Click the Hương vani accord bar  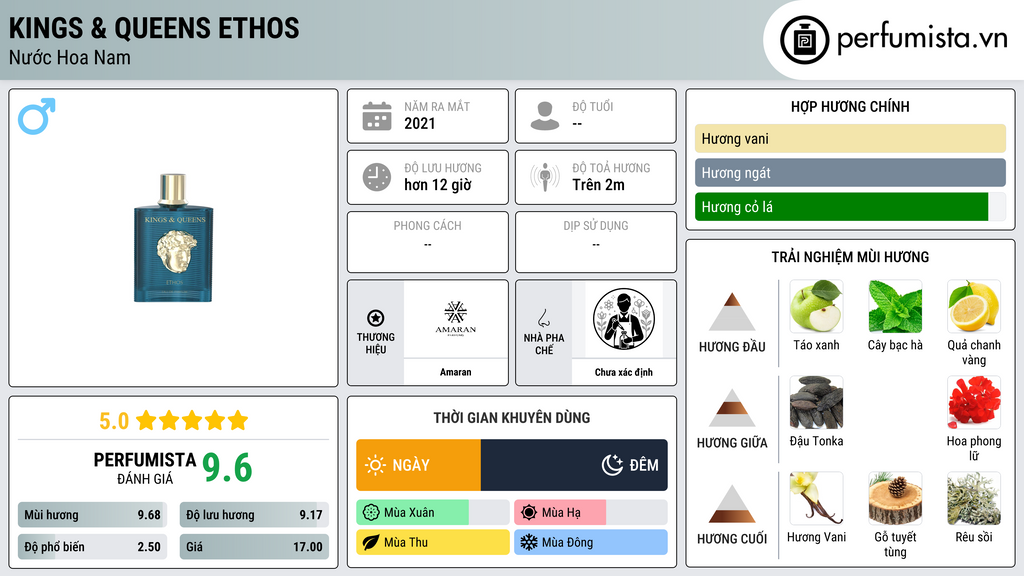850,138
